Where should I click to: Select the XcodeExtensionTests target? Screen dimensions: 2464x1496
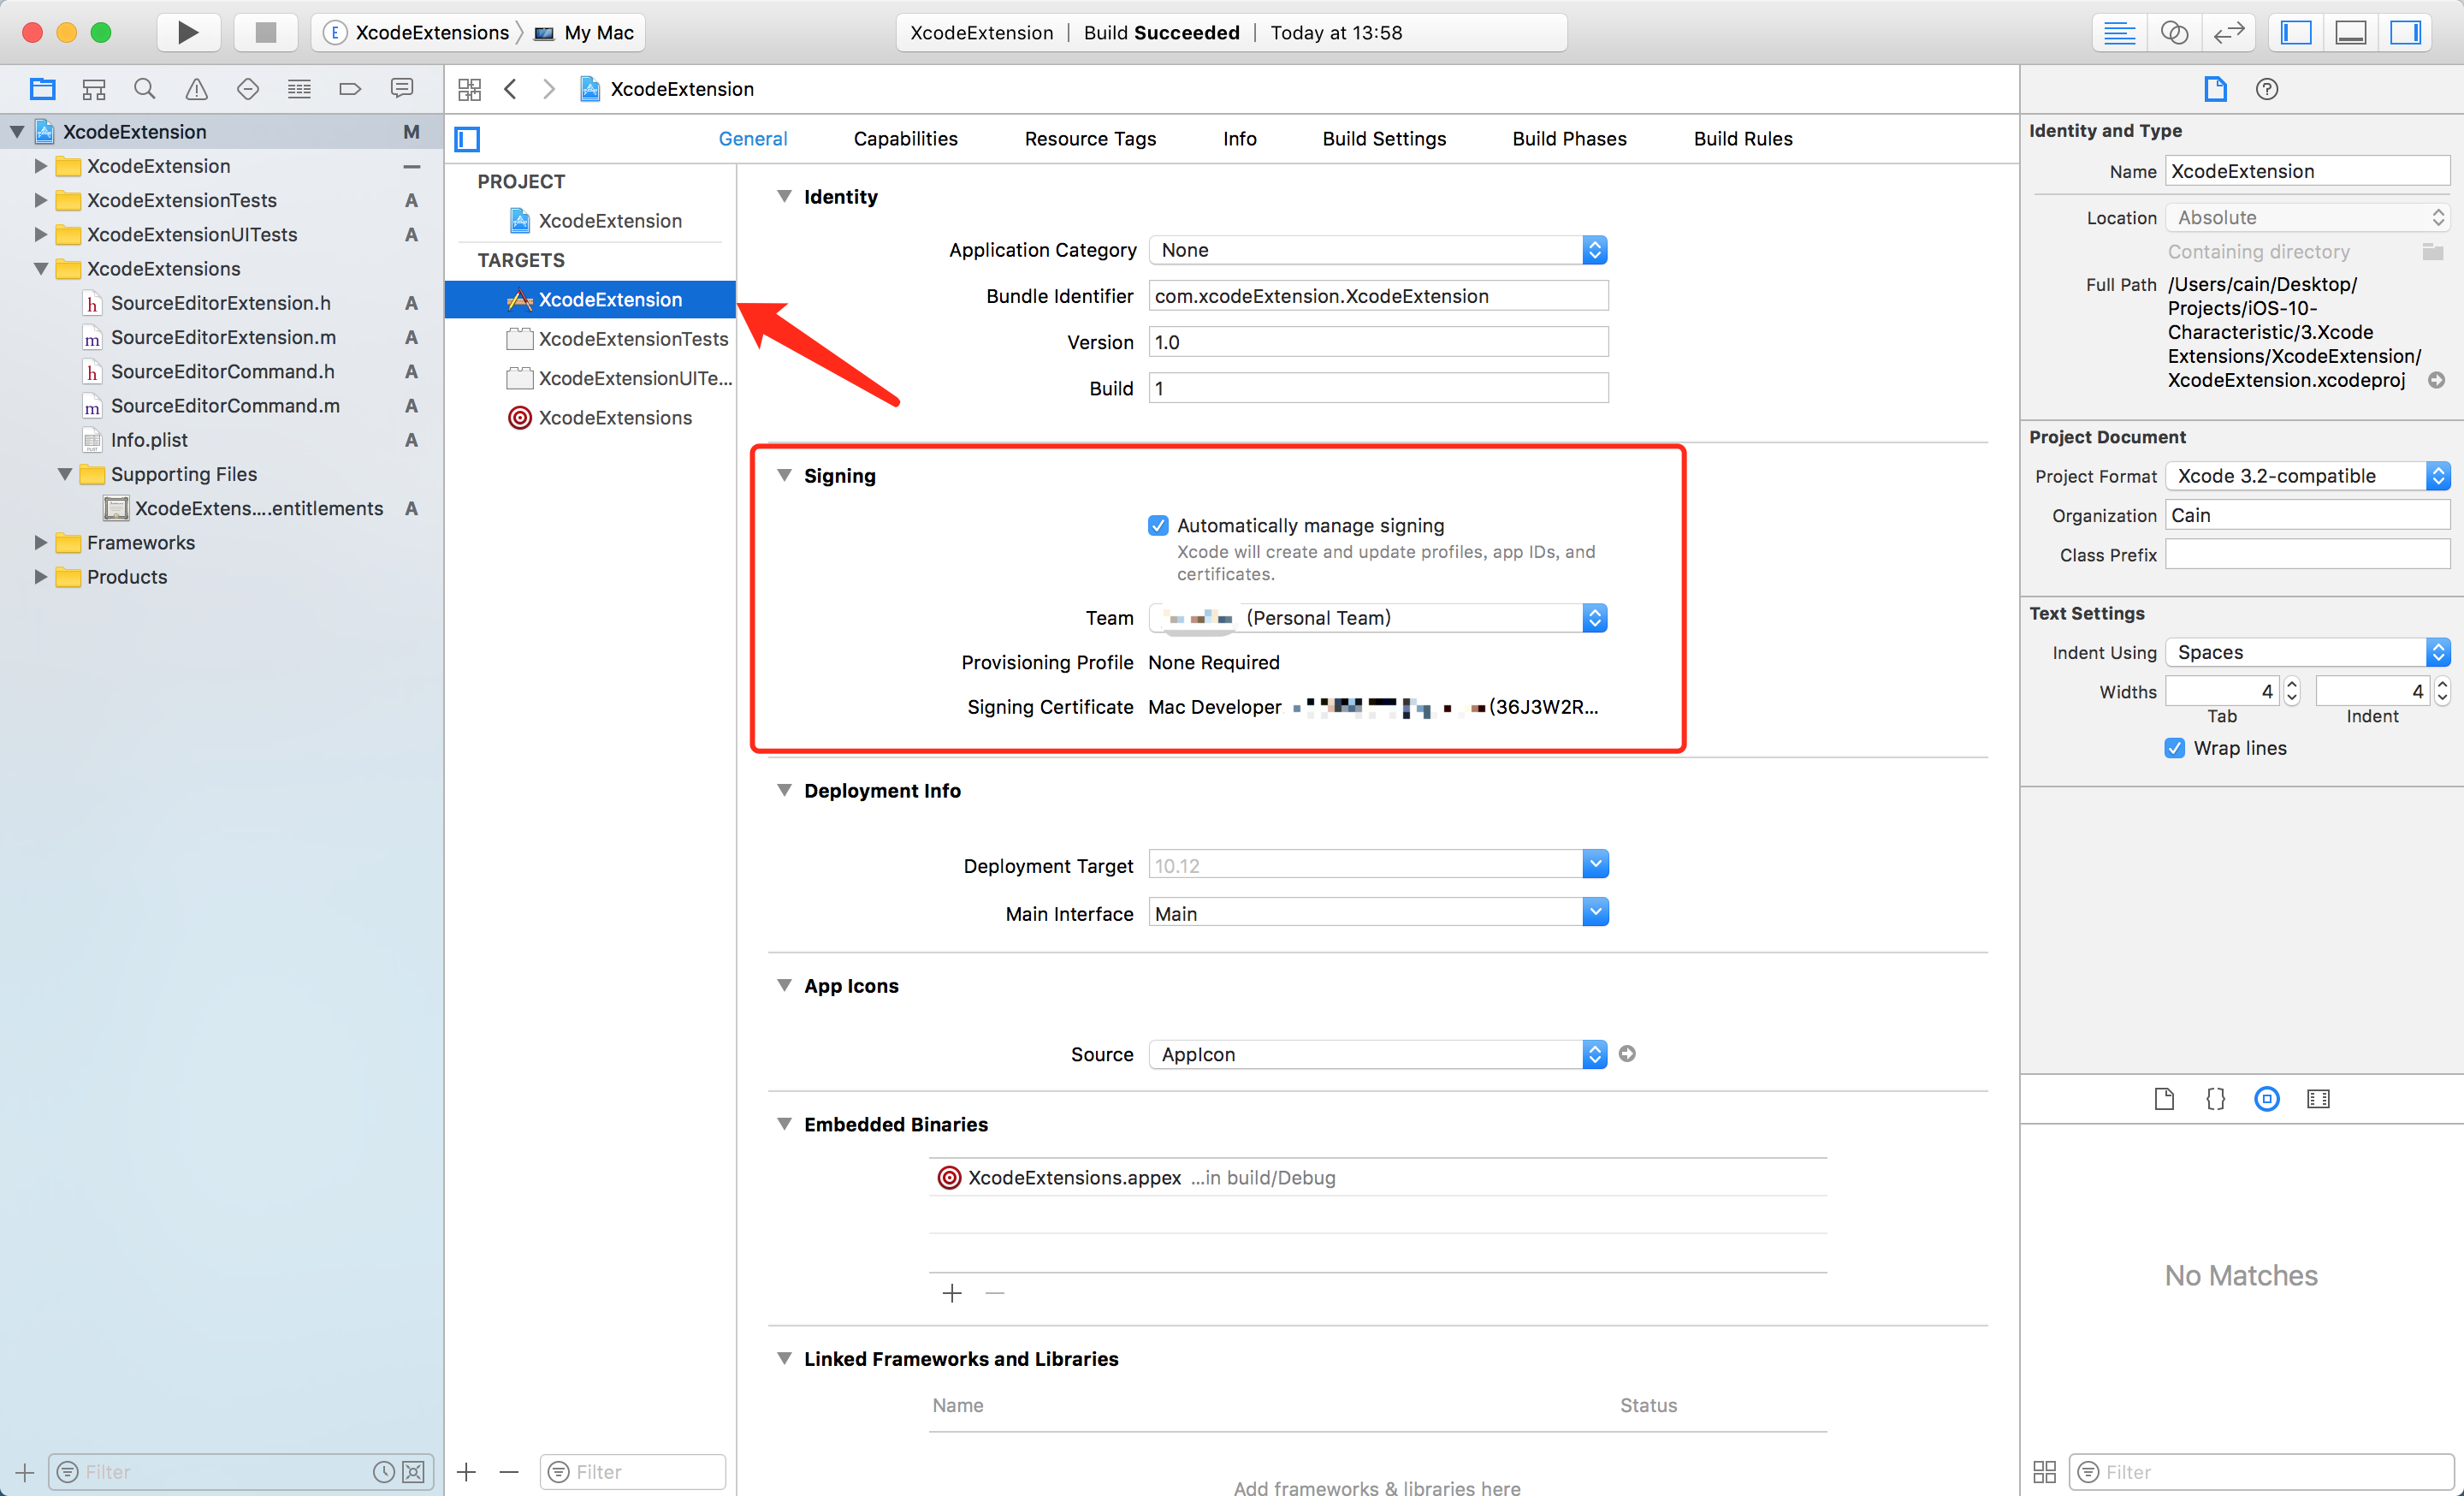tap(632, 339)
